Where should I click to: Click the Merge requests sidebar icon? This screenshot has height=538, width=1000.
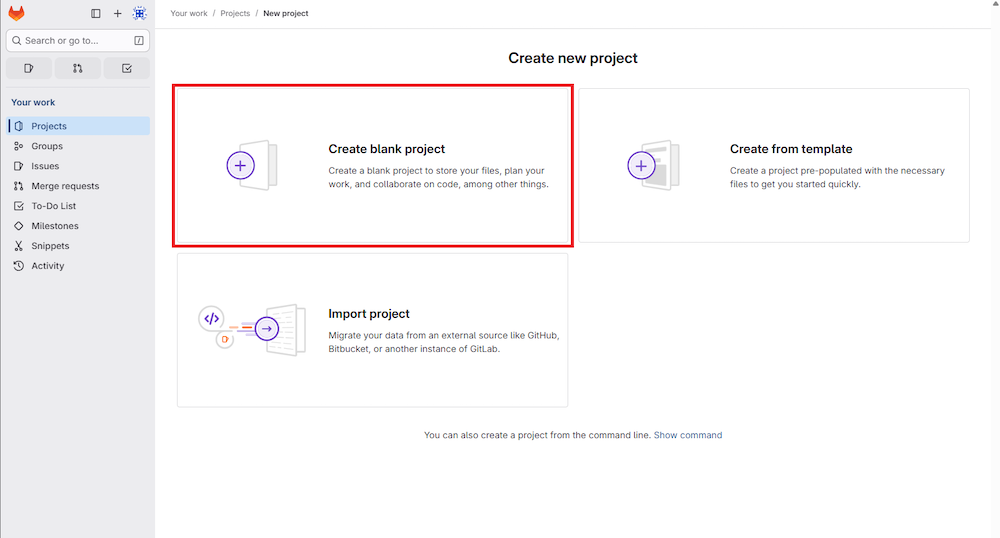point(19,186)
